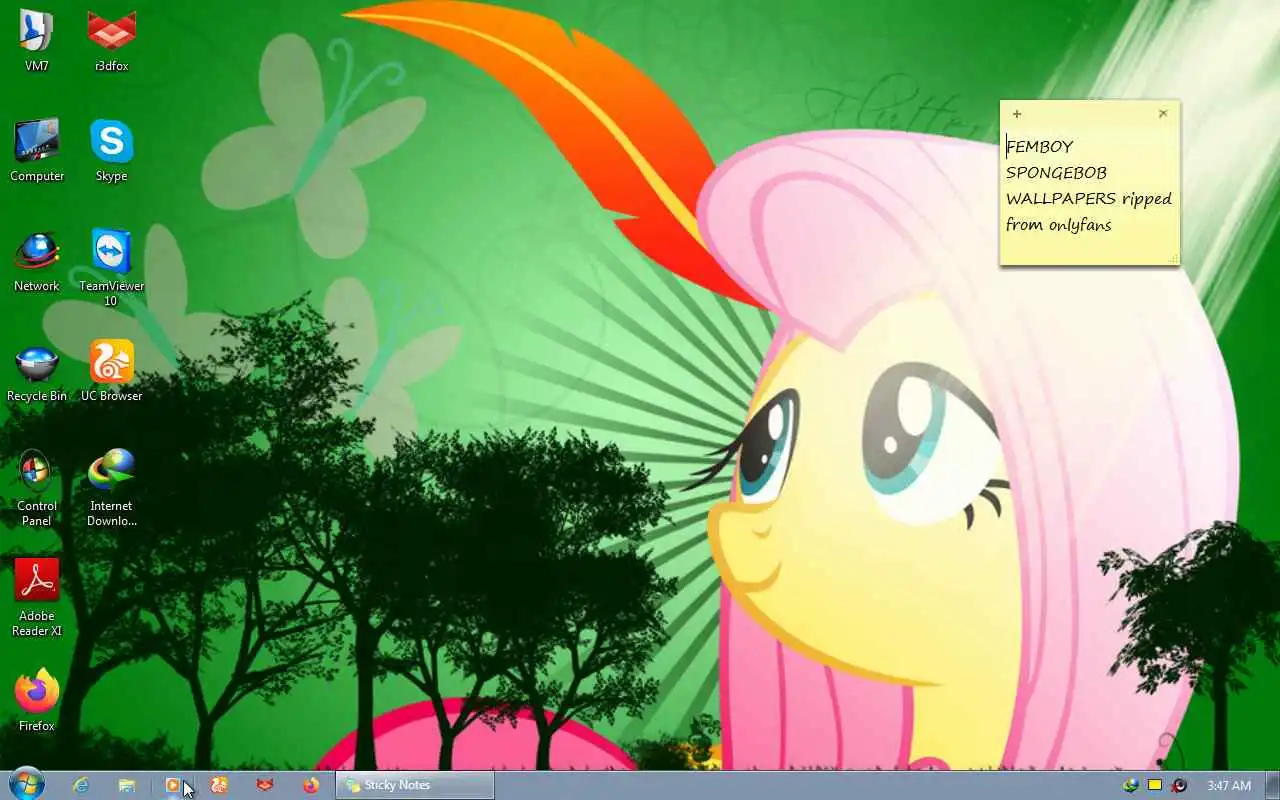Click the yellow sticky note tray icon

pos(1154,785)
